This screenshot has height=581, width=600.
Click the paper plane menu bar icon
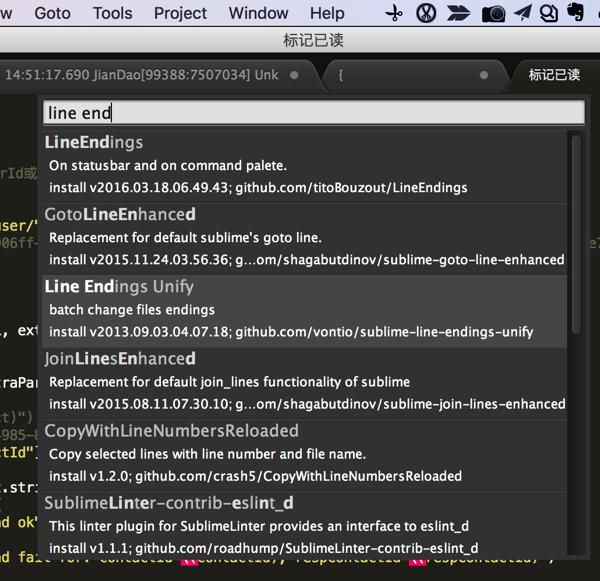[x=523, y=14]
